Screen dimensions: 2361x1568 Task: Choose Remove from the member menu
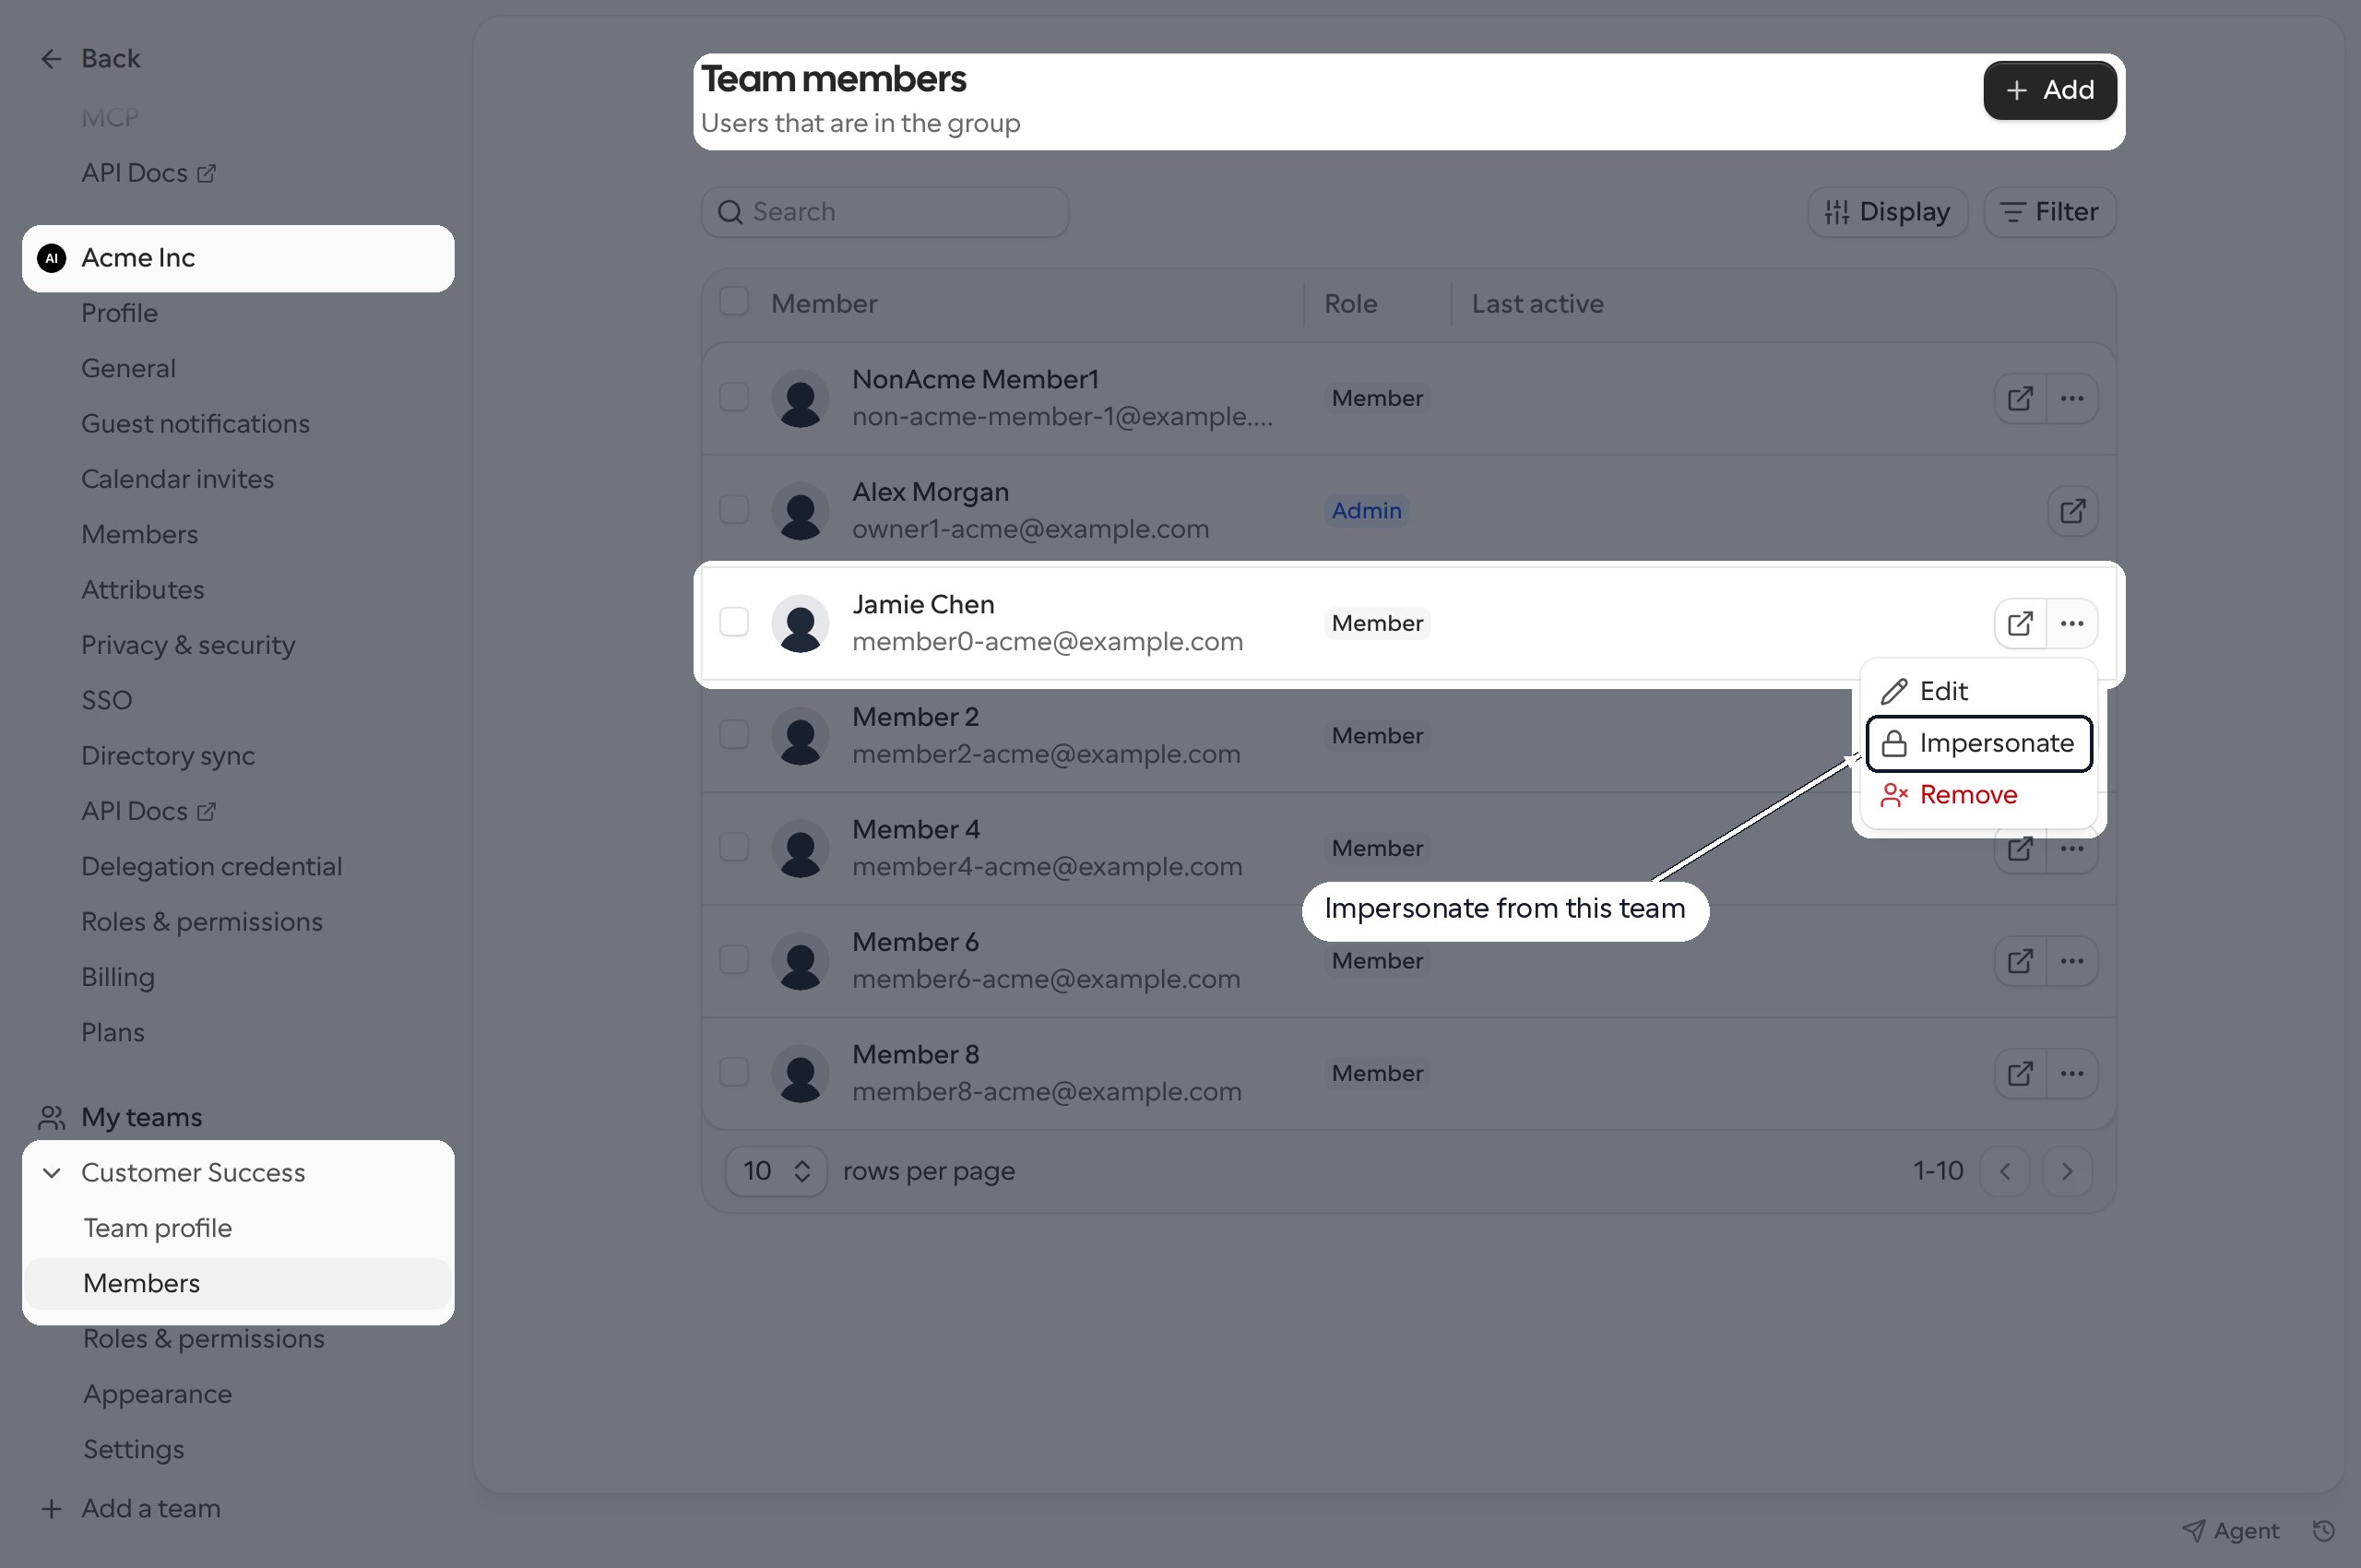pos(1979,795)
